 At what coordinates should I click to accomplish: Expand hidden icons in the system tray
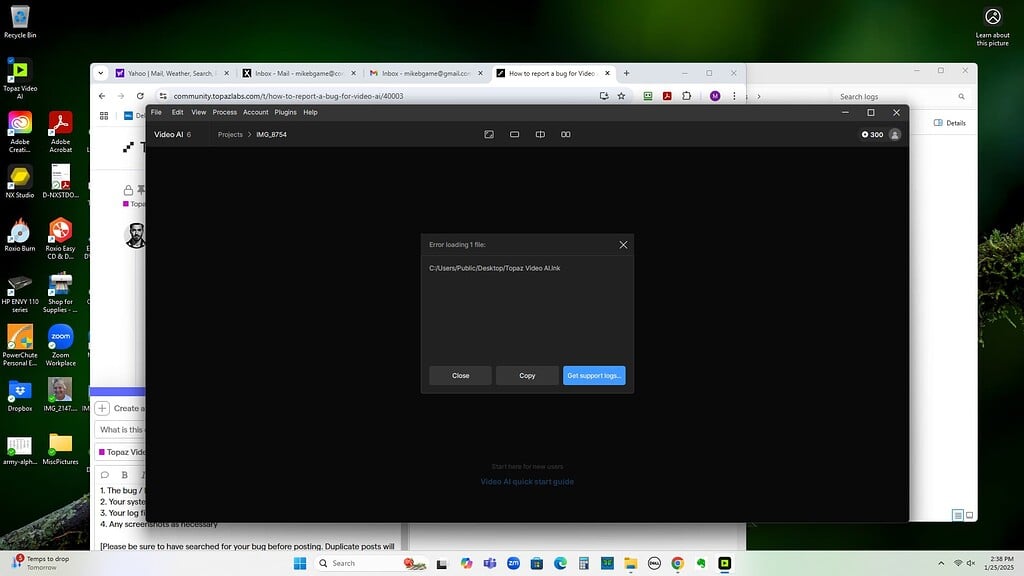(941, 563)
